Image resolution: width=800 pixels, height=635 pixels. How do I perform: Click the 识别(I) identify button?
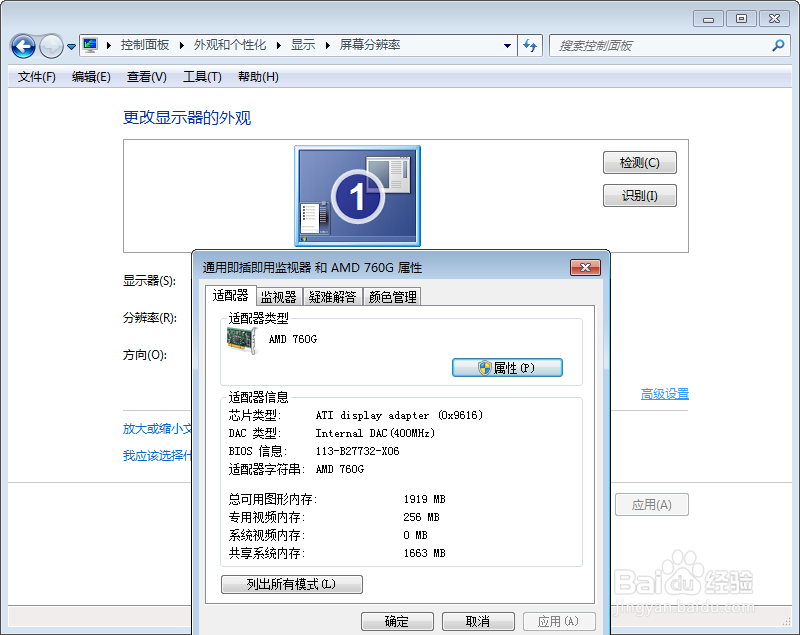[640, 195]
